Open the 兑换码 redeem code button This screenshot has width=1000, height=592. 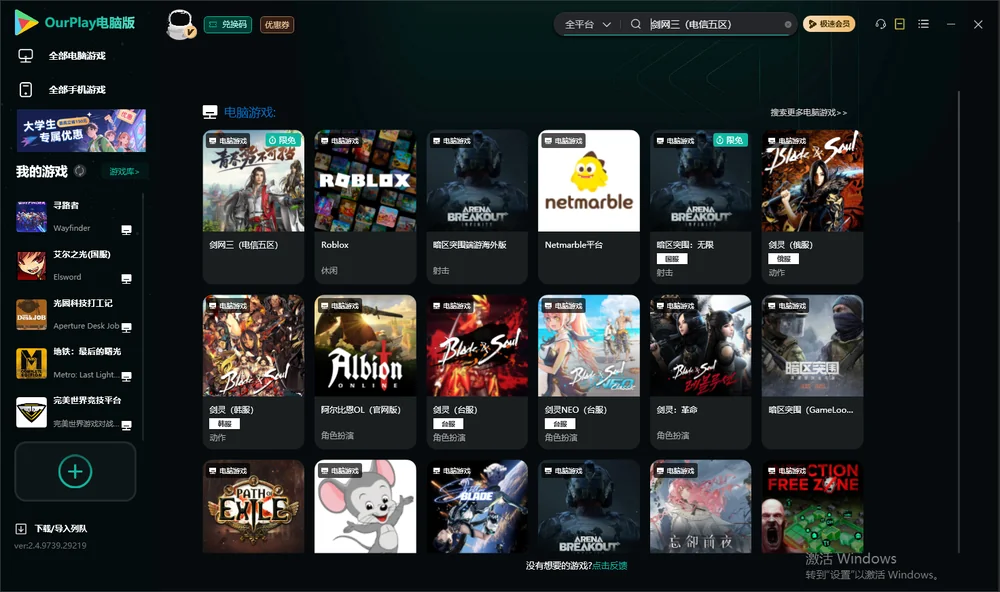pyautogui.click(x=228, y=25)
